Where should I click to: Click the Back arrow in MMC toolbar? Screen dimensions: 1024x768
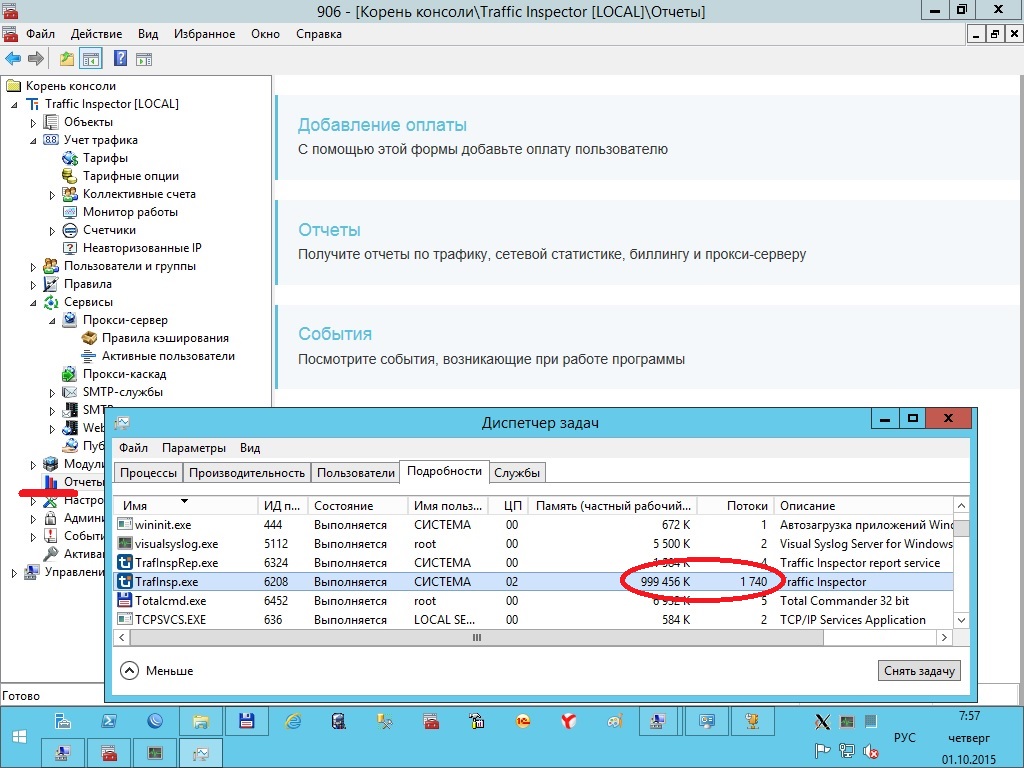point(13,59)
